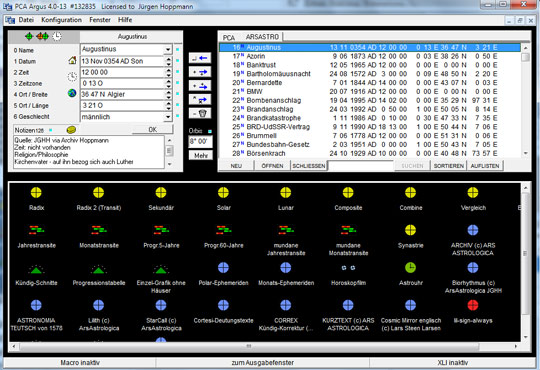Toggle the cyan marker next to Ort / Länge field

[178, 105]
